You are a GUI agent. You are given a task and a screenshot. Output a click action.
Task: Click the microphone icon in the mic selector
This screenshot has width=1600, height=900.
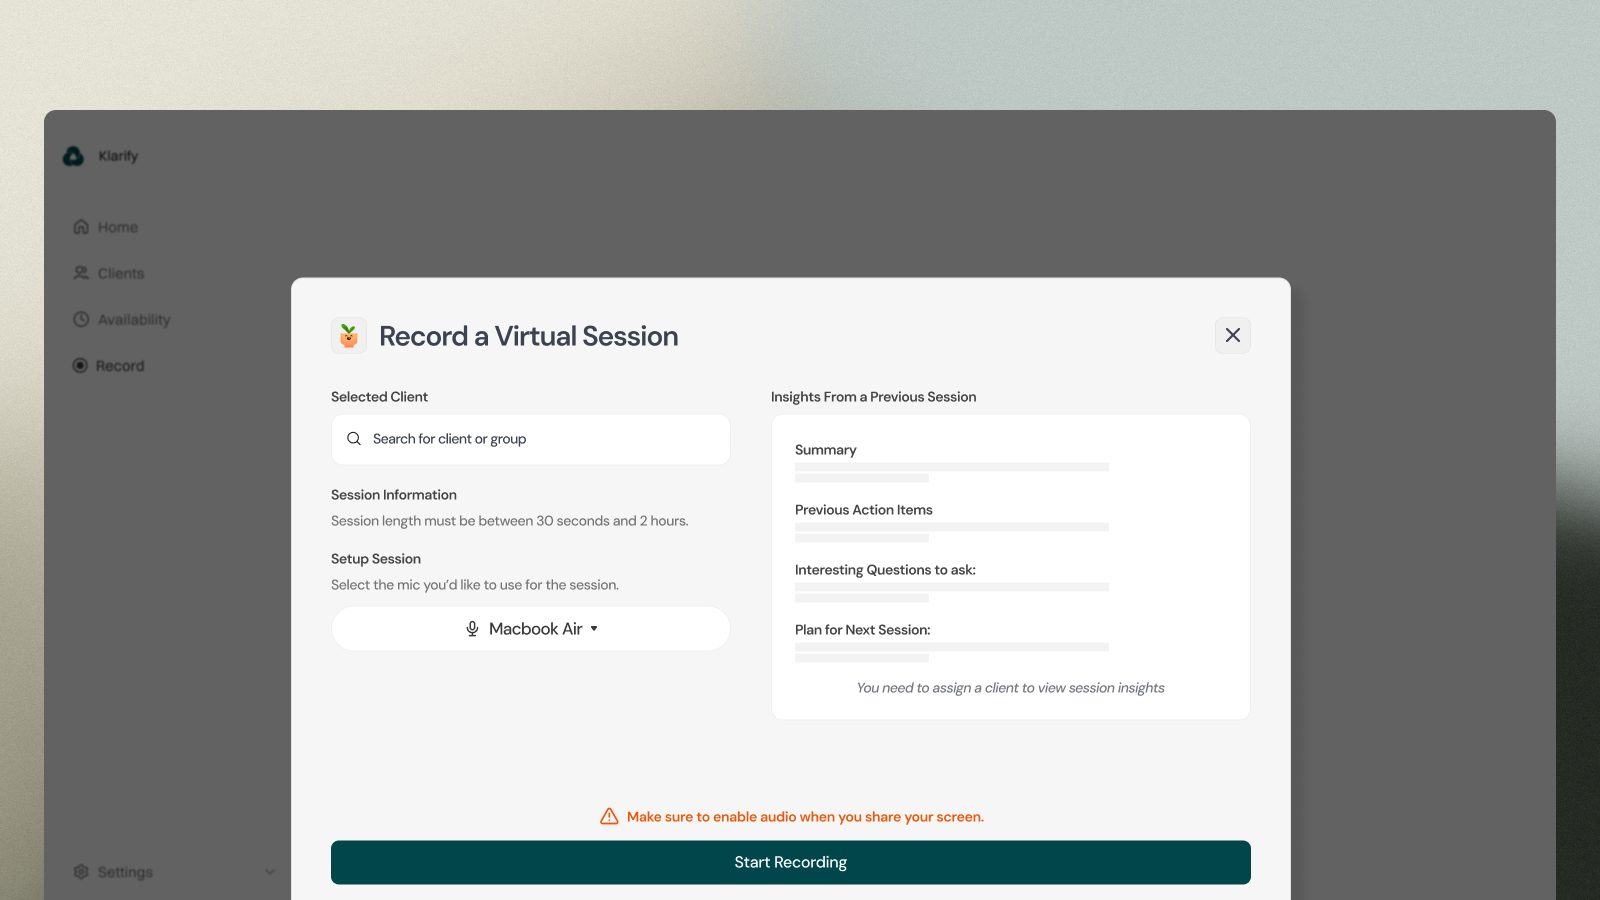[x=471, y=628]
